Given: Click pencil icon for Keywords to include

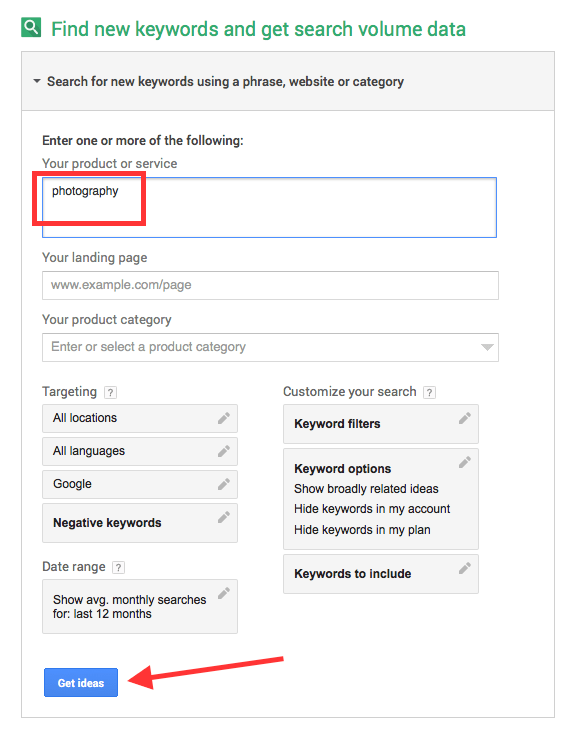Looking at the screenshot, I should pyautogui.click(x=464, y=568).
